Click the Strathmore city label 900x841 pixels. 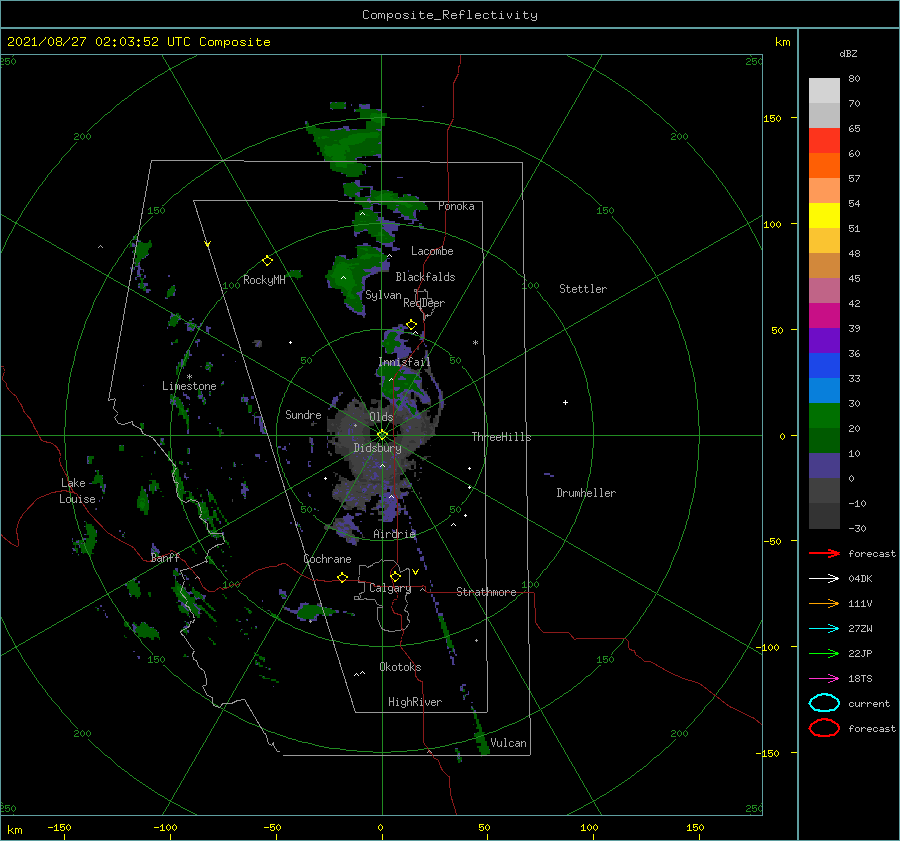tap(486, 592)
